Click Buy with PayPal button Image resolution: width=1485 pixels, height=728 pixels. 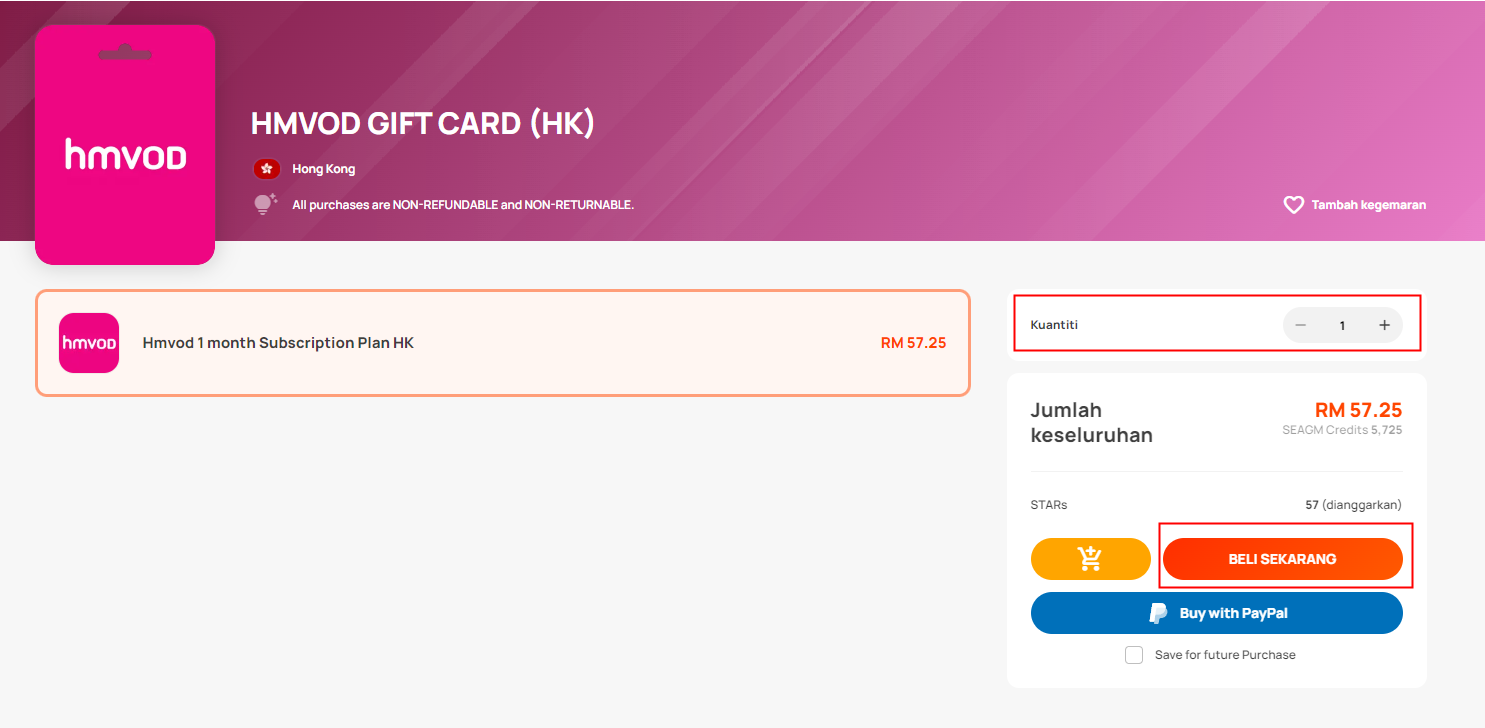point(1217,613)
